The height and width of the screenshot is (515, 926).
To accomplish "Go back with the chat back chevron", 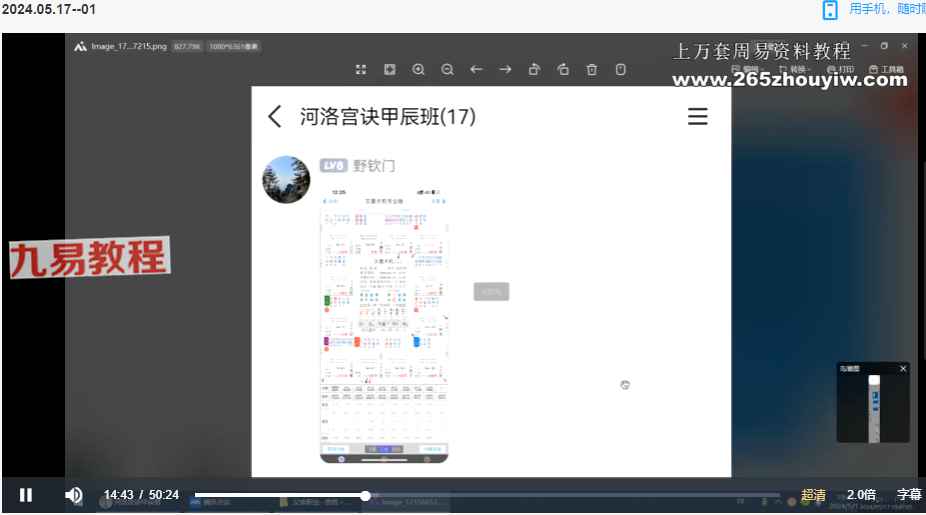I will coord(275,116).
